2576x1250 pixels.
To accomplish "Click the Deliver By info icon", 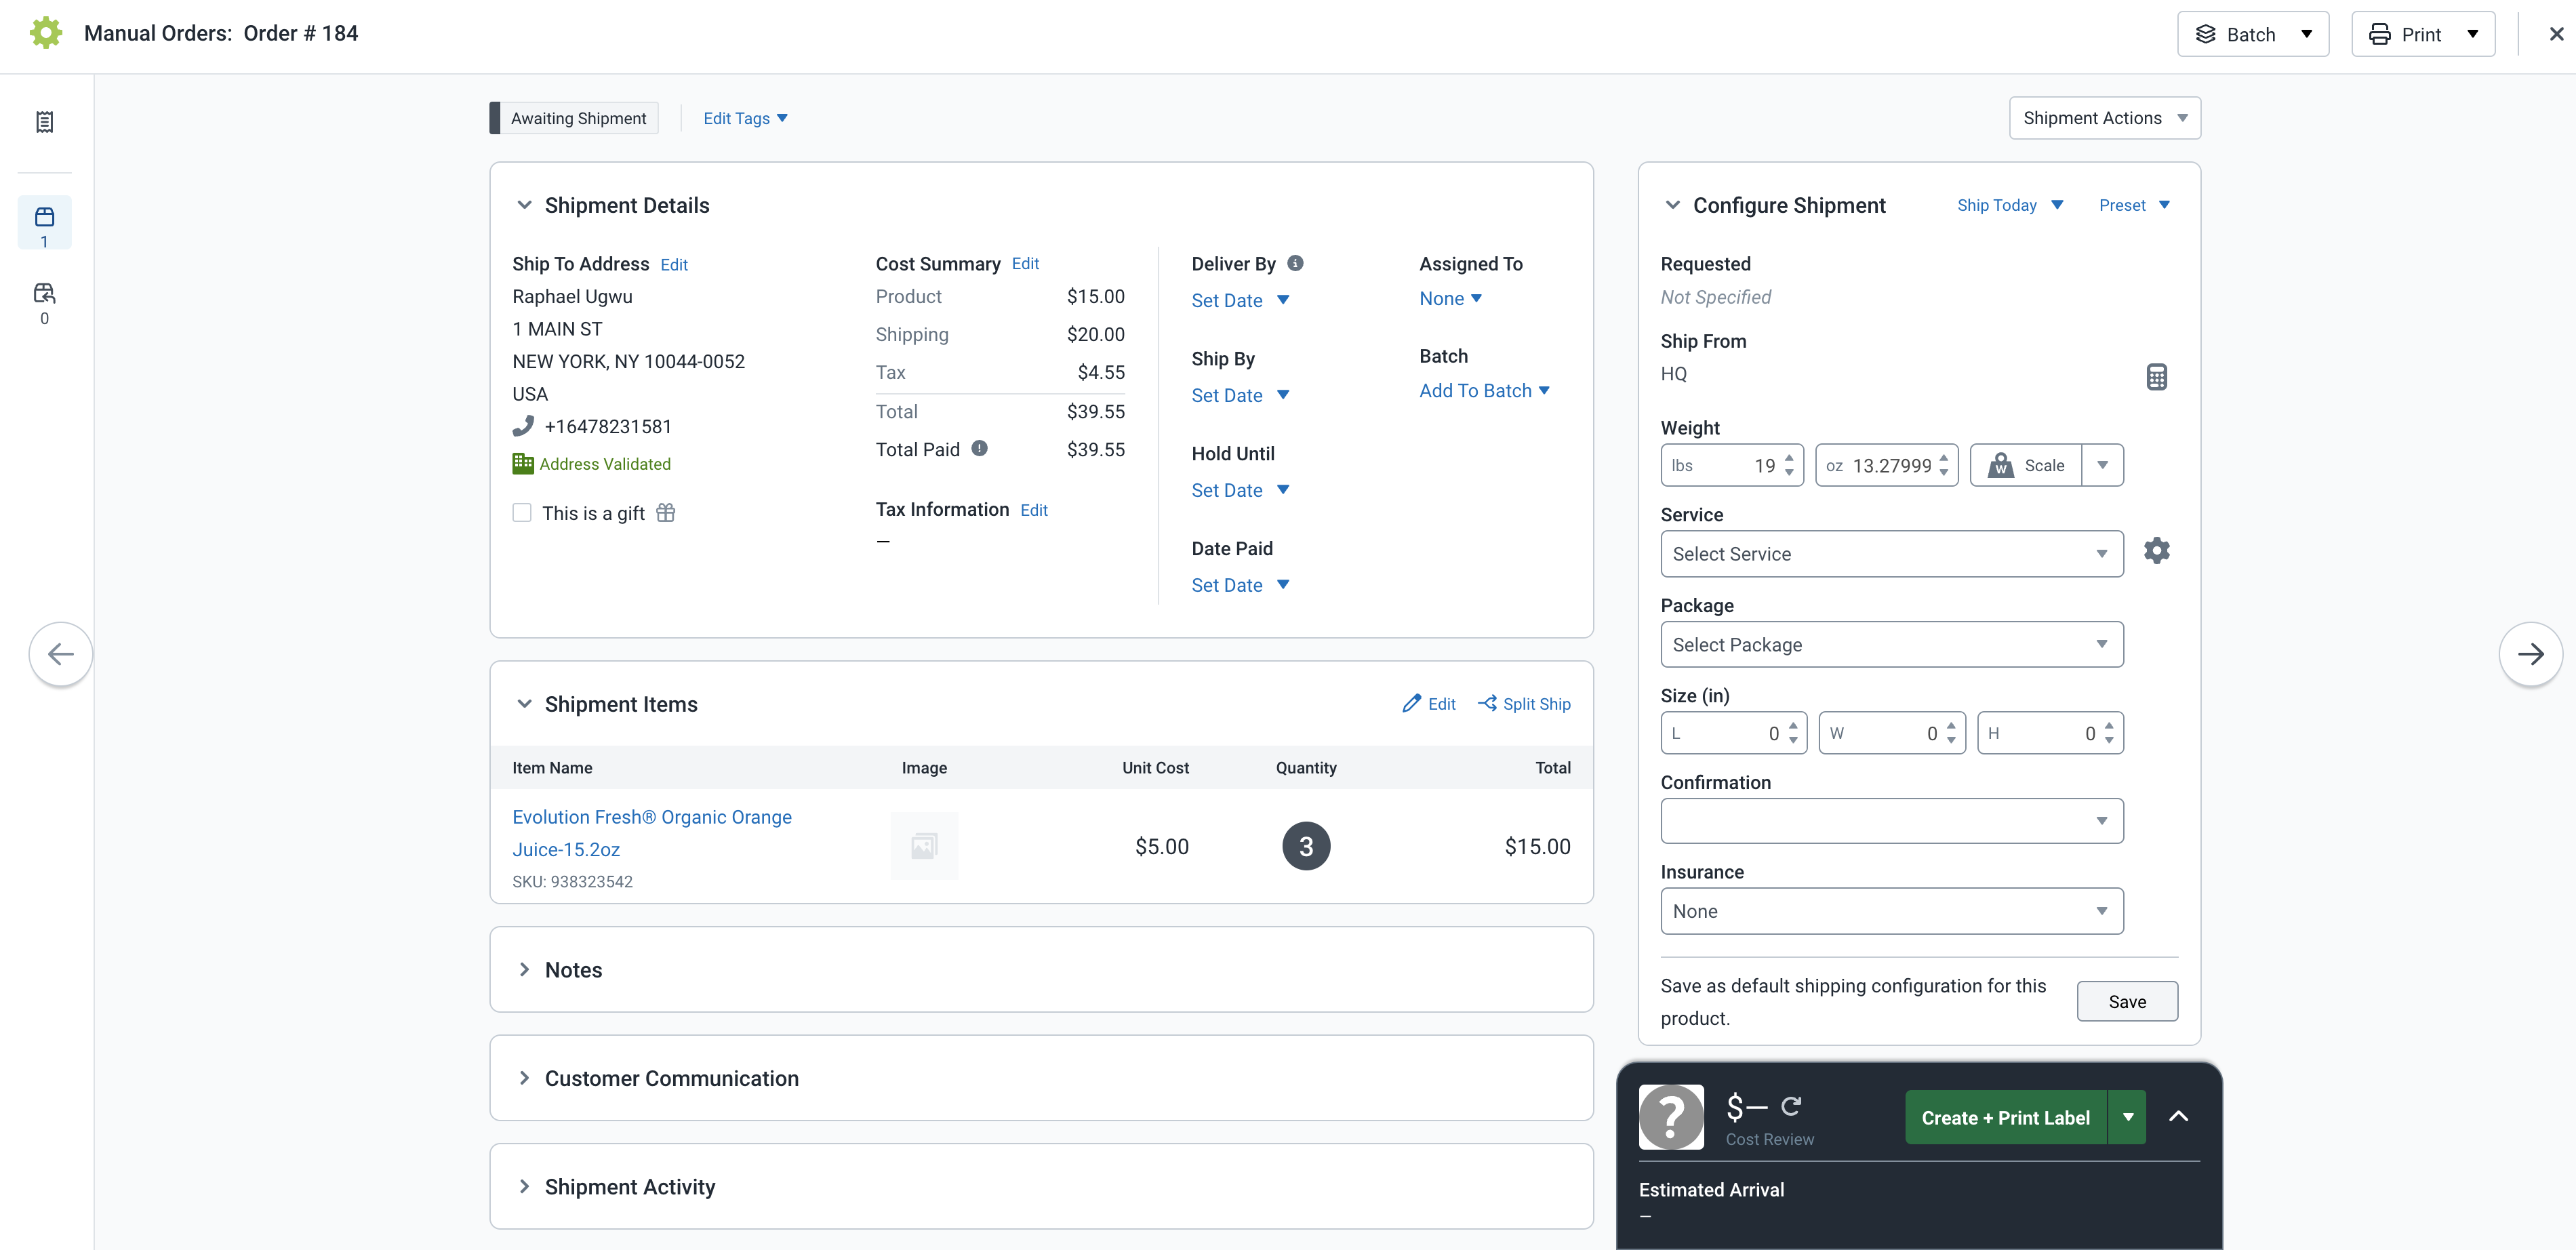I will click(1295, 263).
